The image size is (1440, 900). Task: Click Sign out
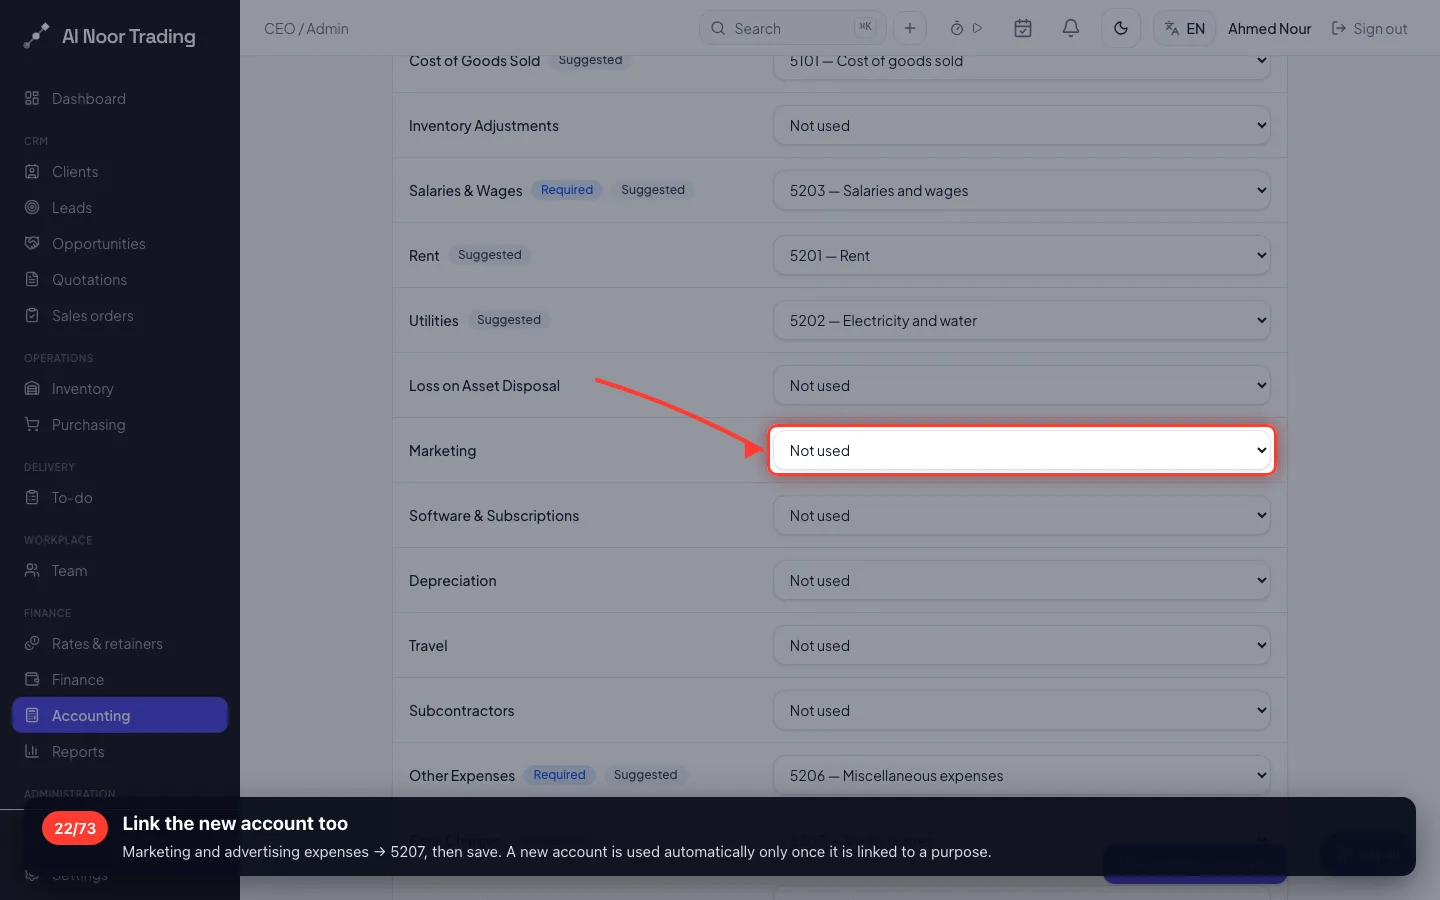(x=1369, y=28)
